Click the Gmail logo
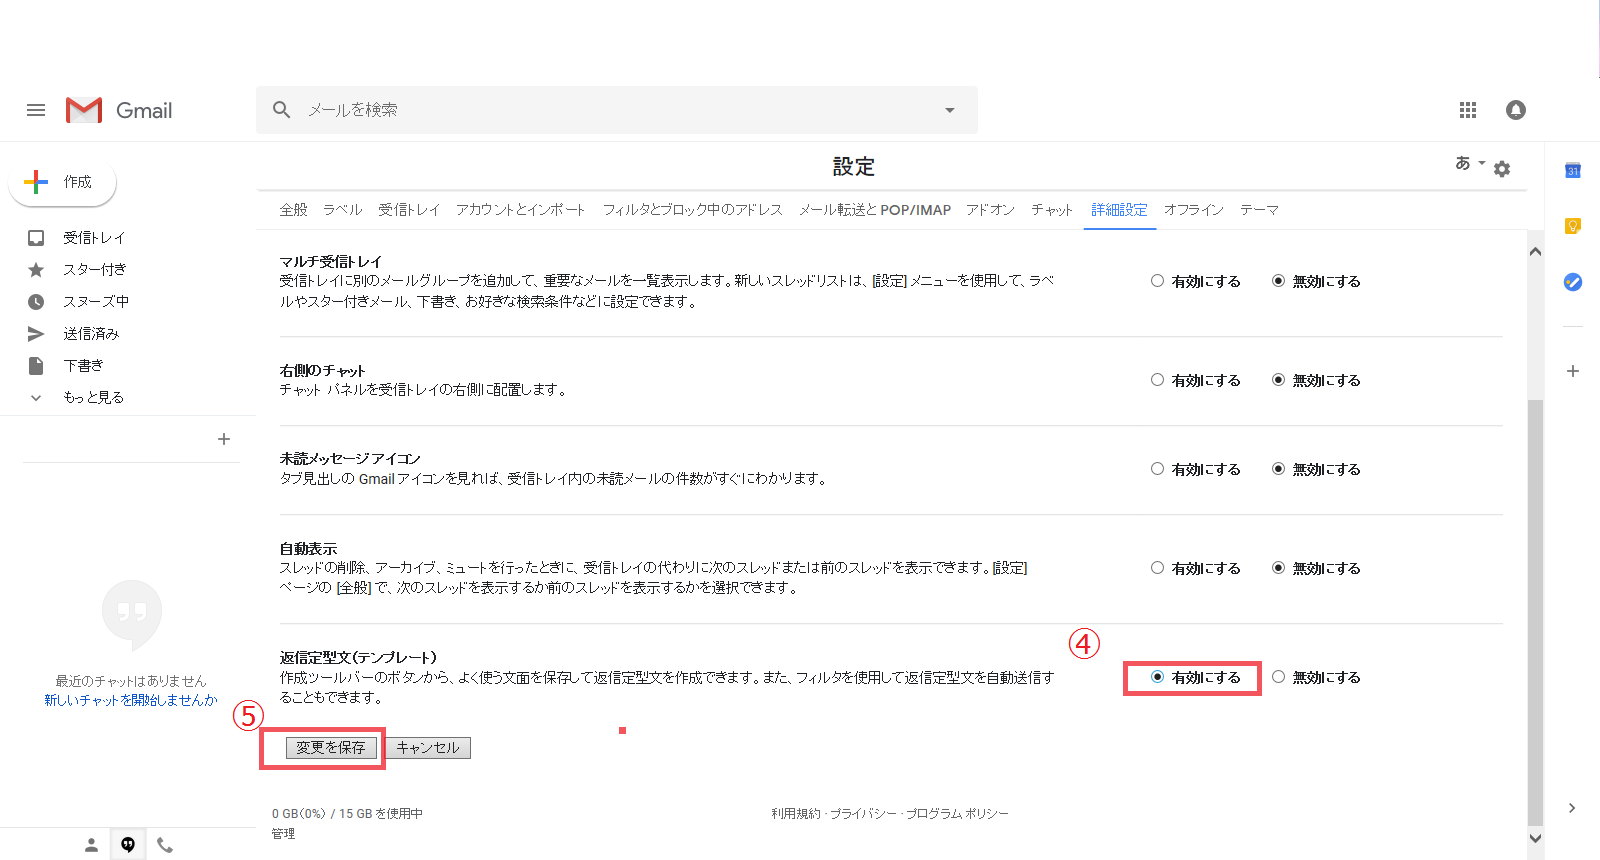Screen dimensions: 1600x860 pos(119,110)
